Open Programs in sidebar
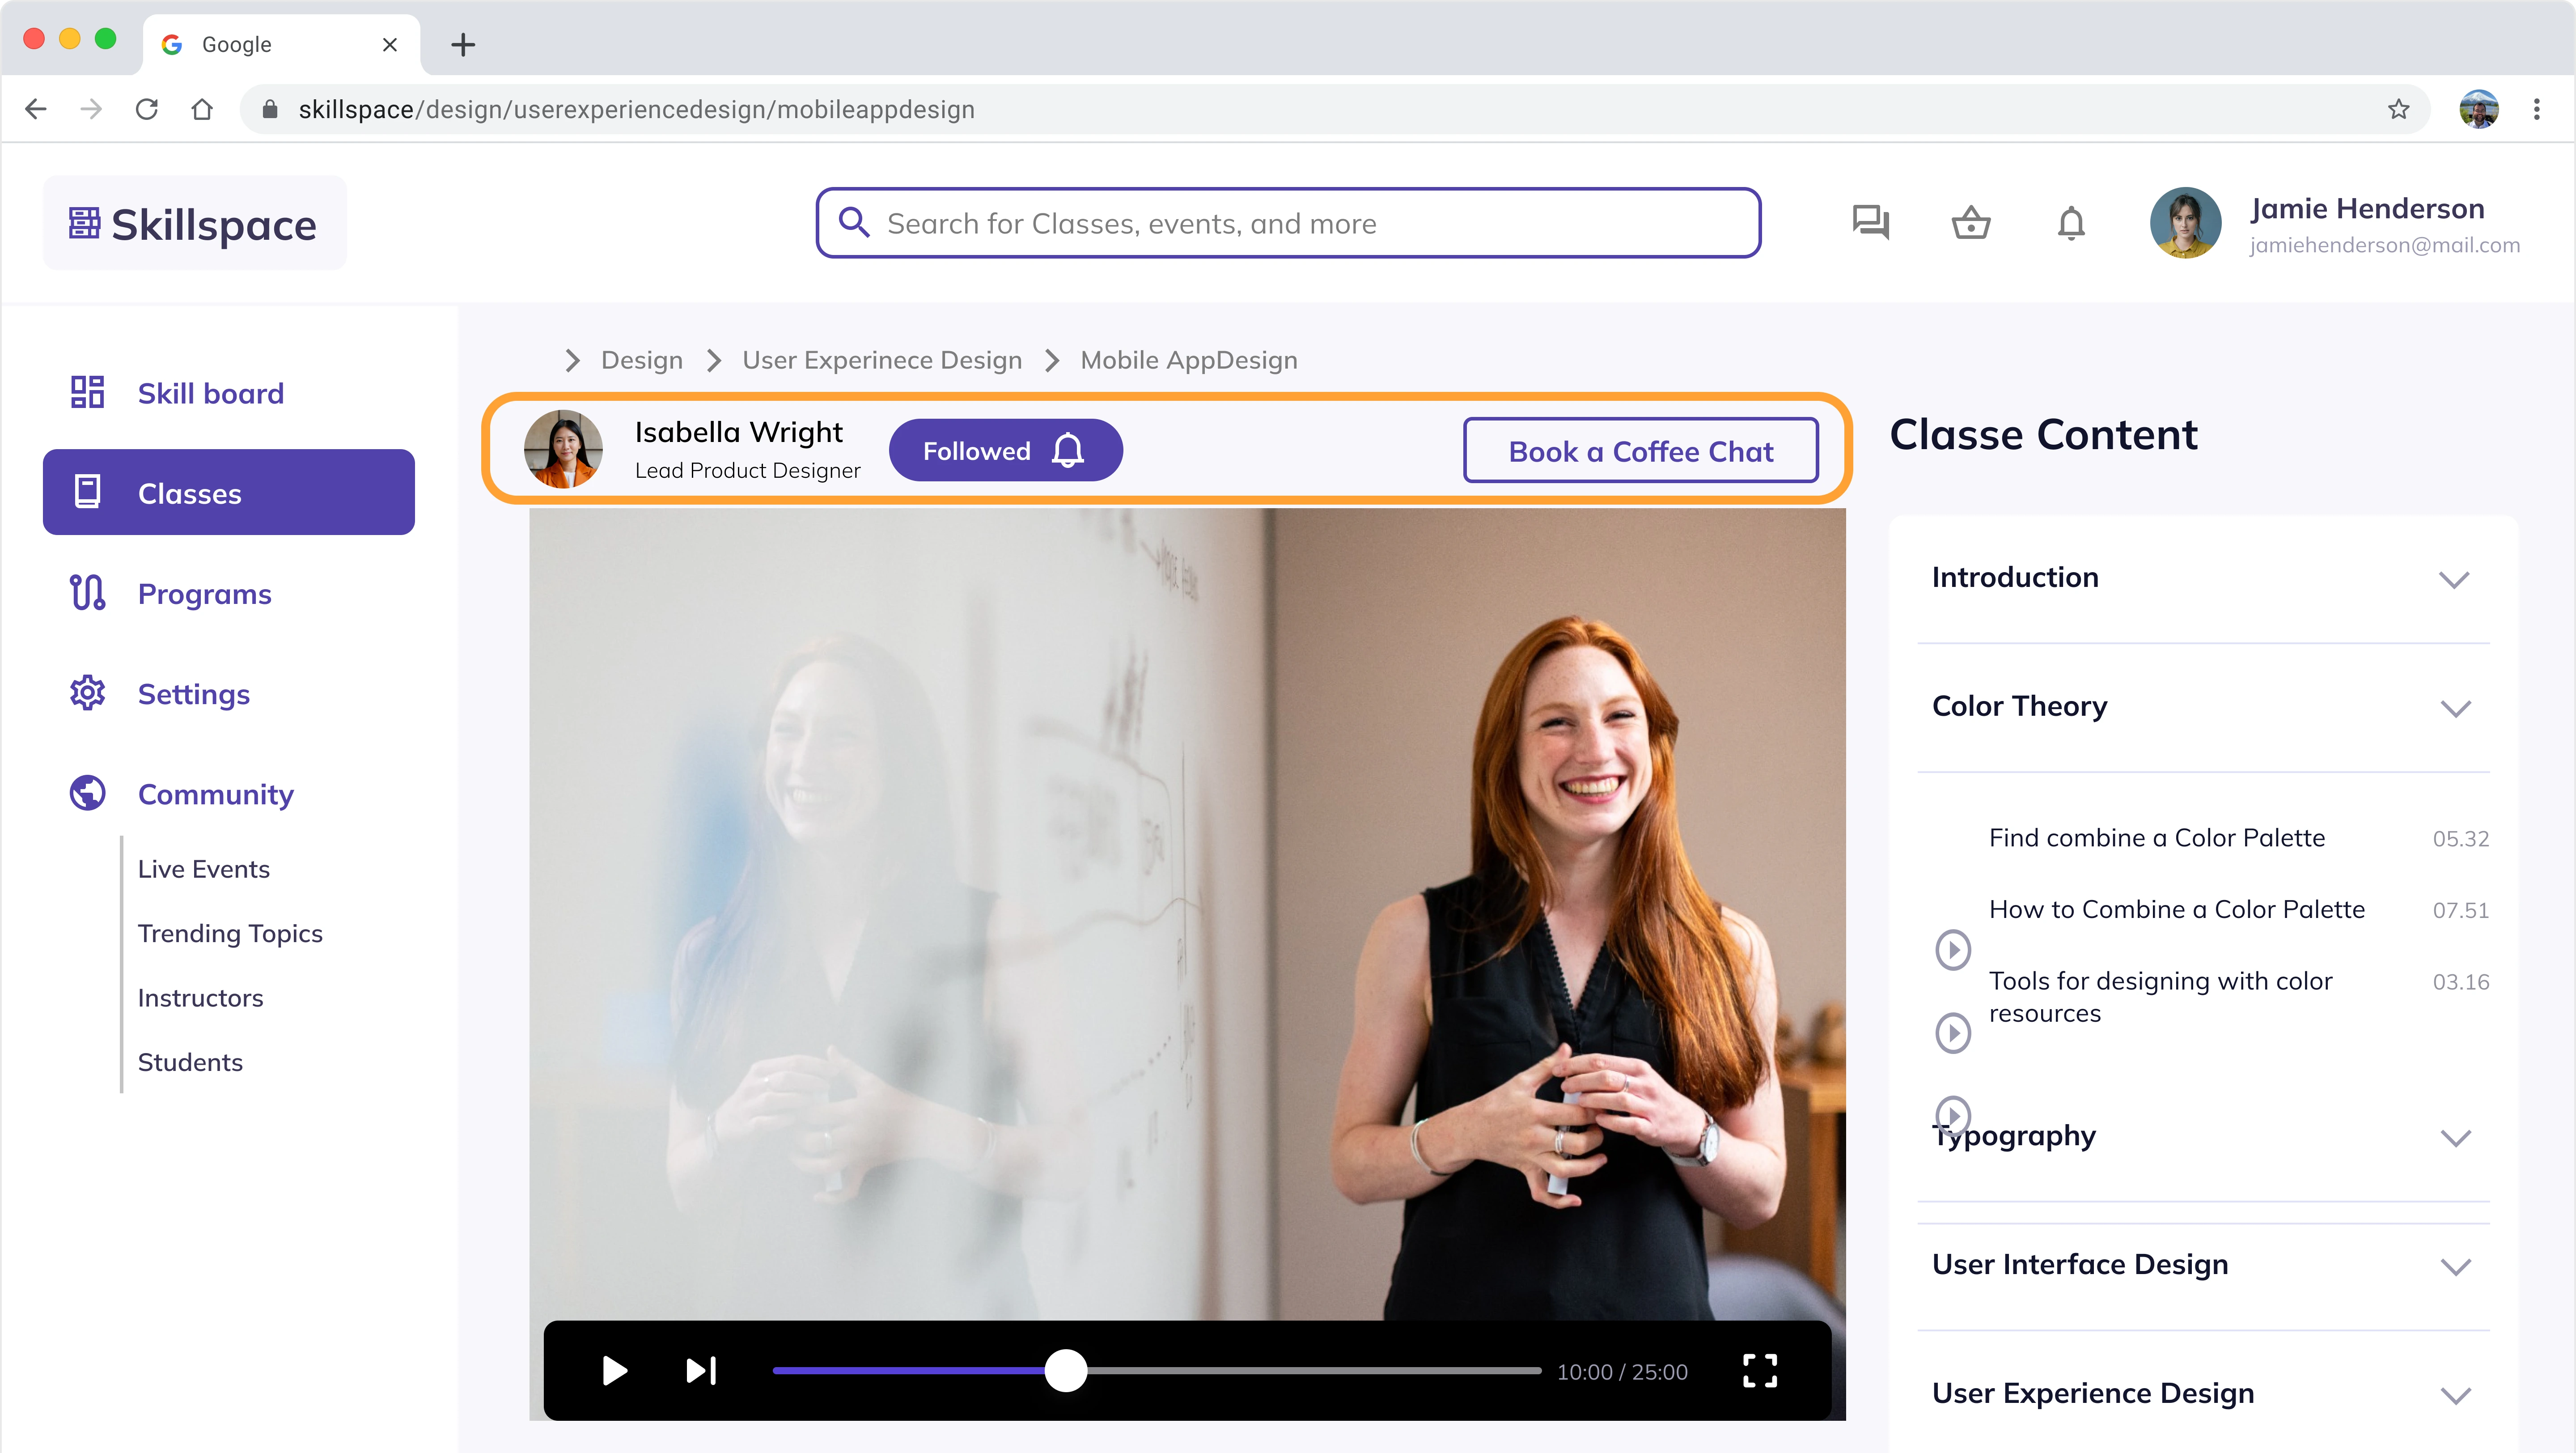Image resolution: width=2576 pixels, height=1453 pixels. tap(205, 593)
